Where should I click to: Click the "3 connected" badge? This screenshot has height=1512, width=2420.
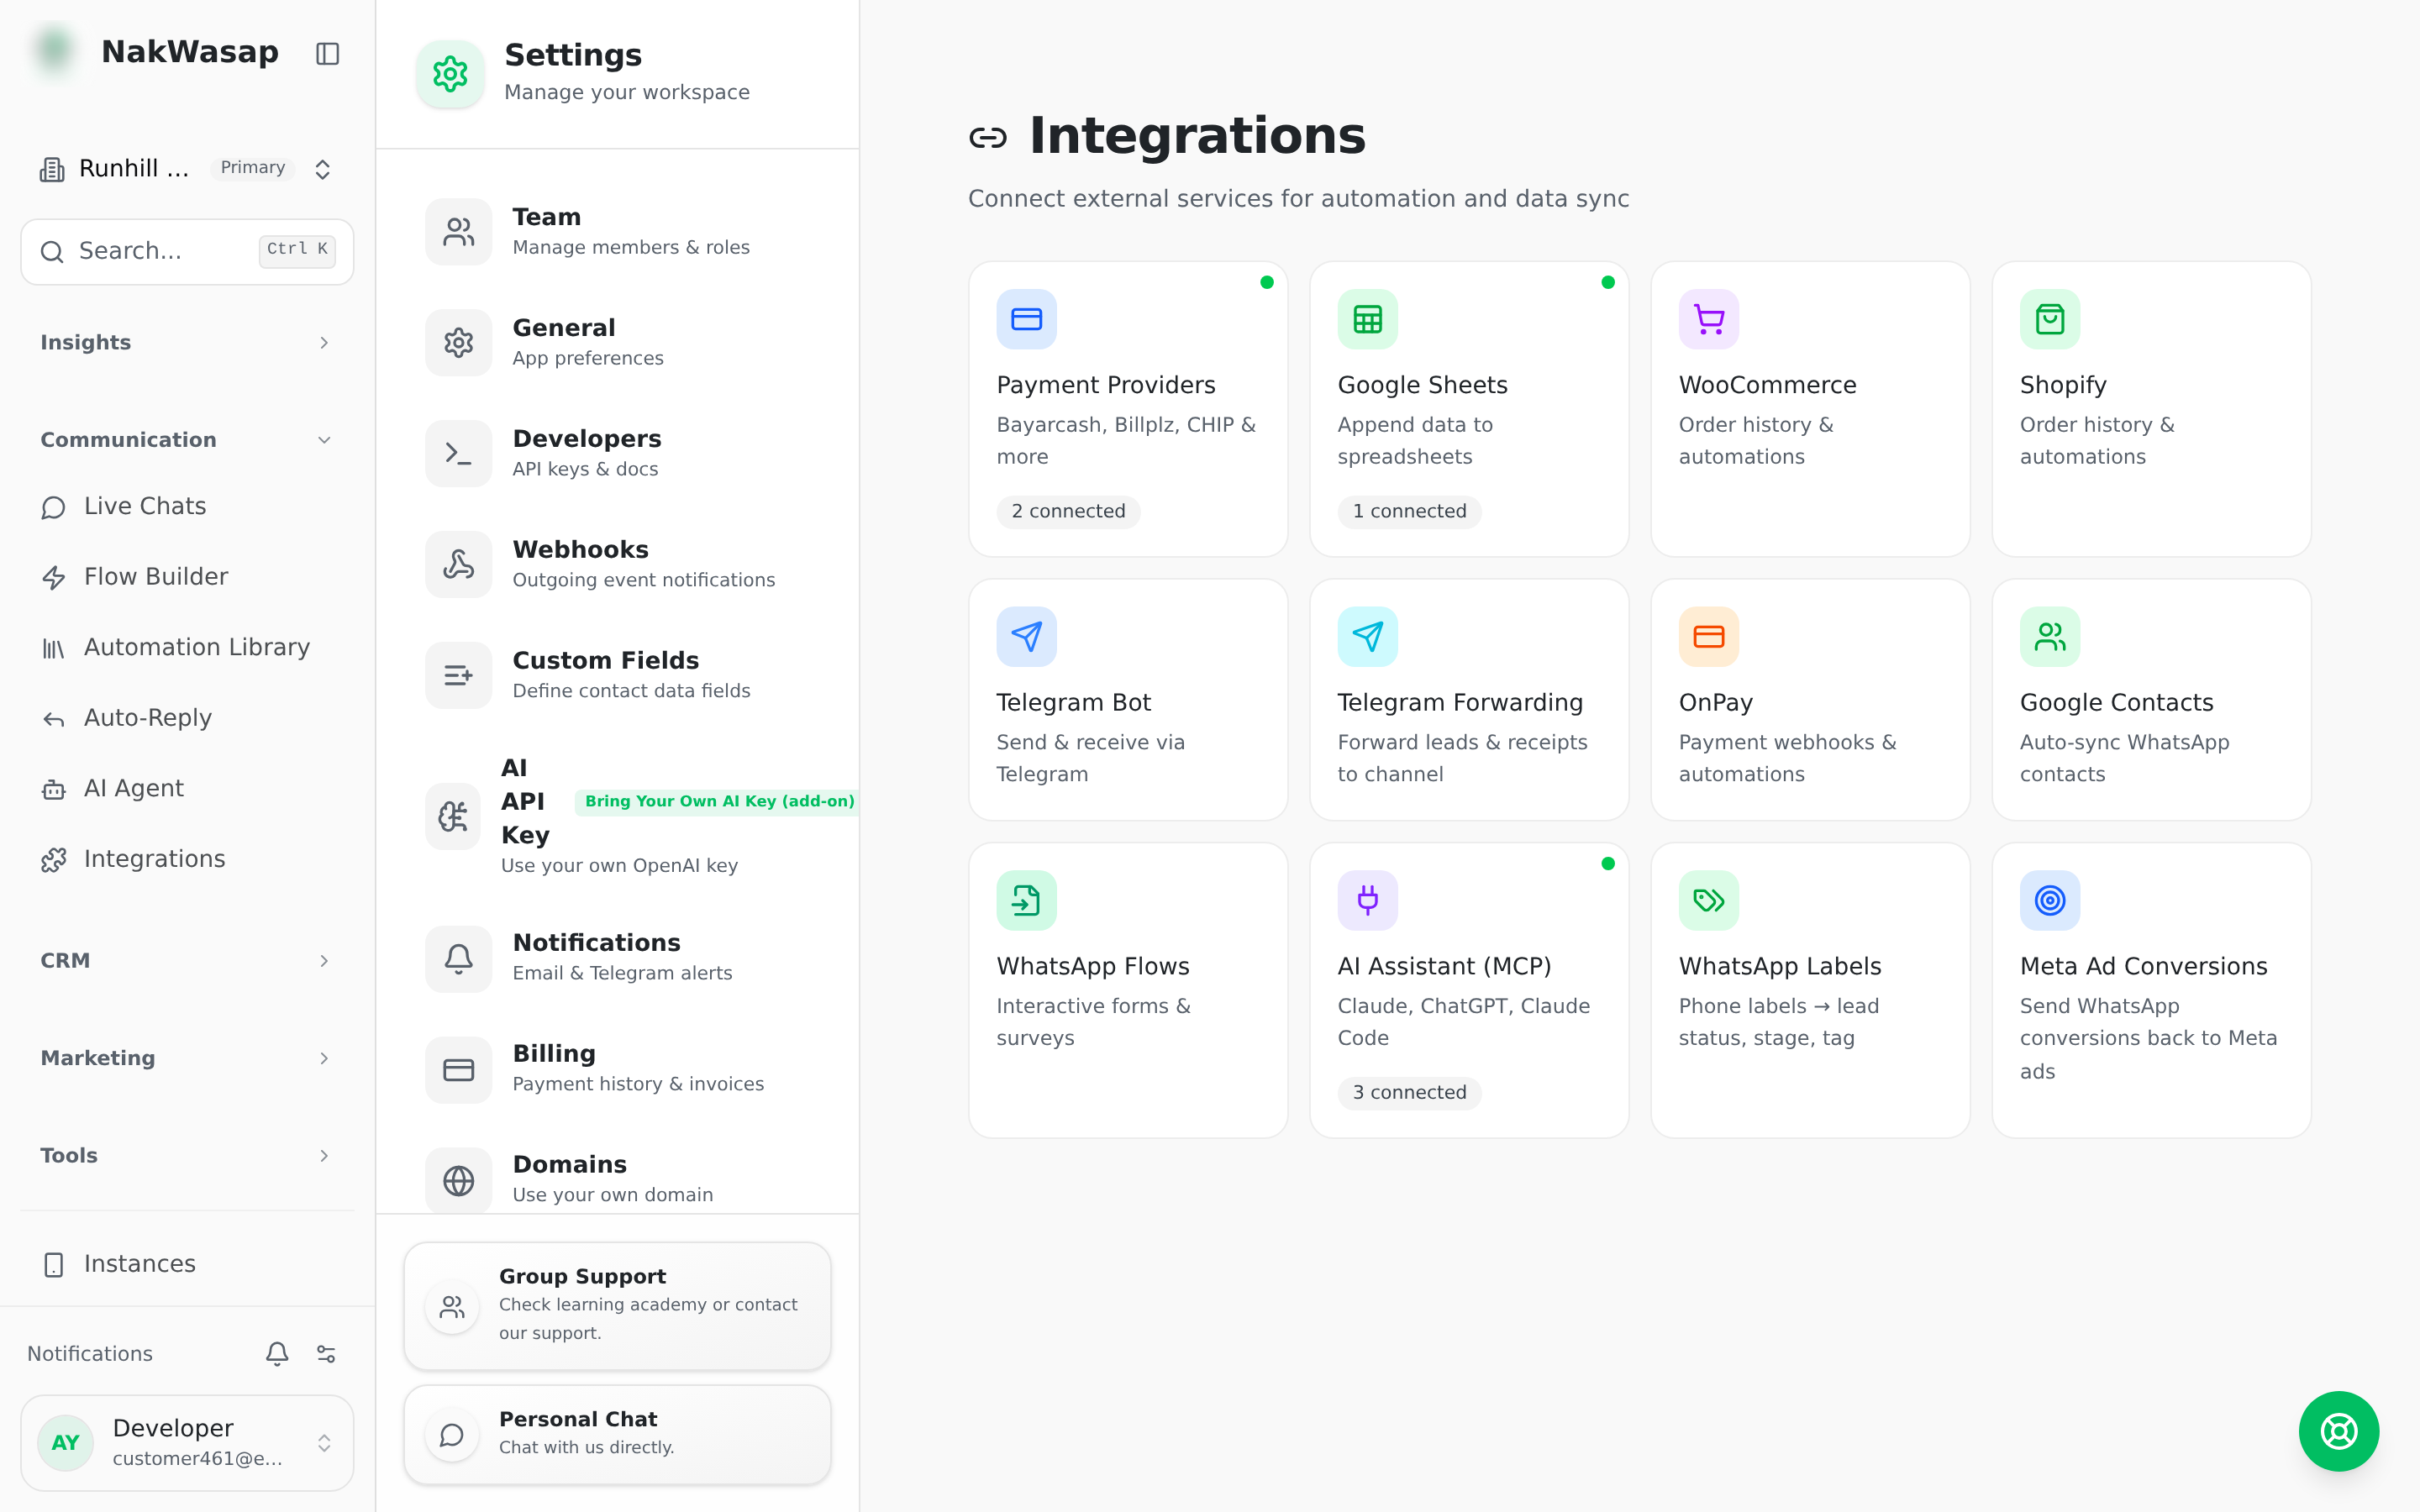point(1409,1092)
